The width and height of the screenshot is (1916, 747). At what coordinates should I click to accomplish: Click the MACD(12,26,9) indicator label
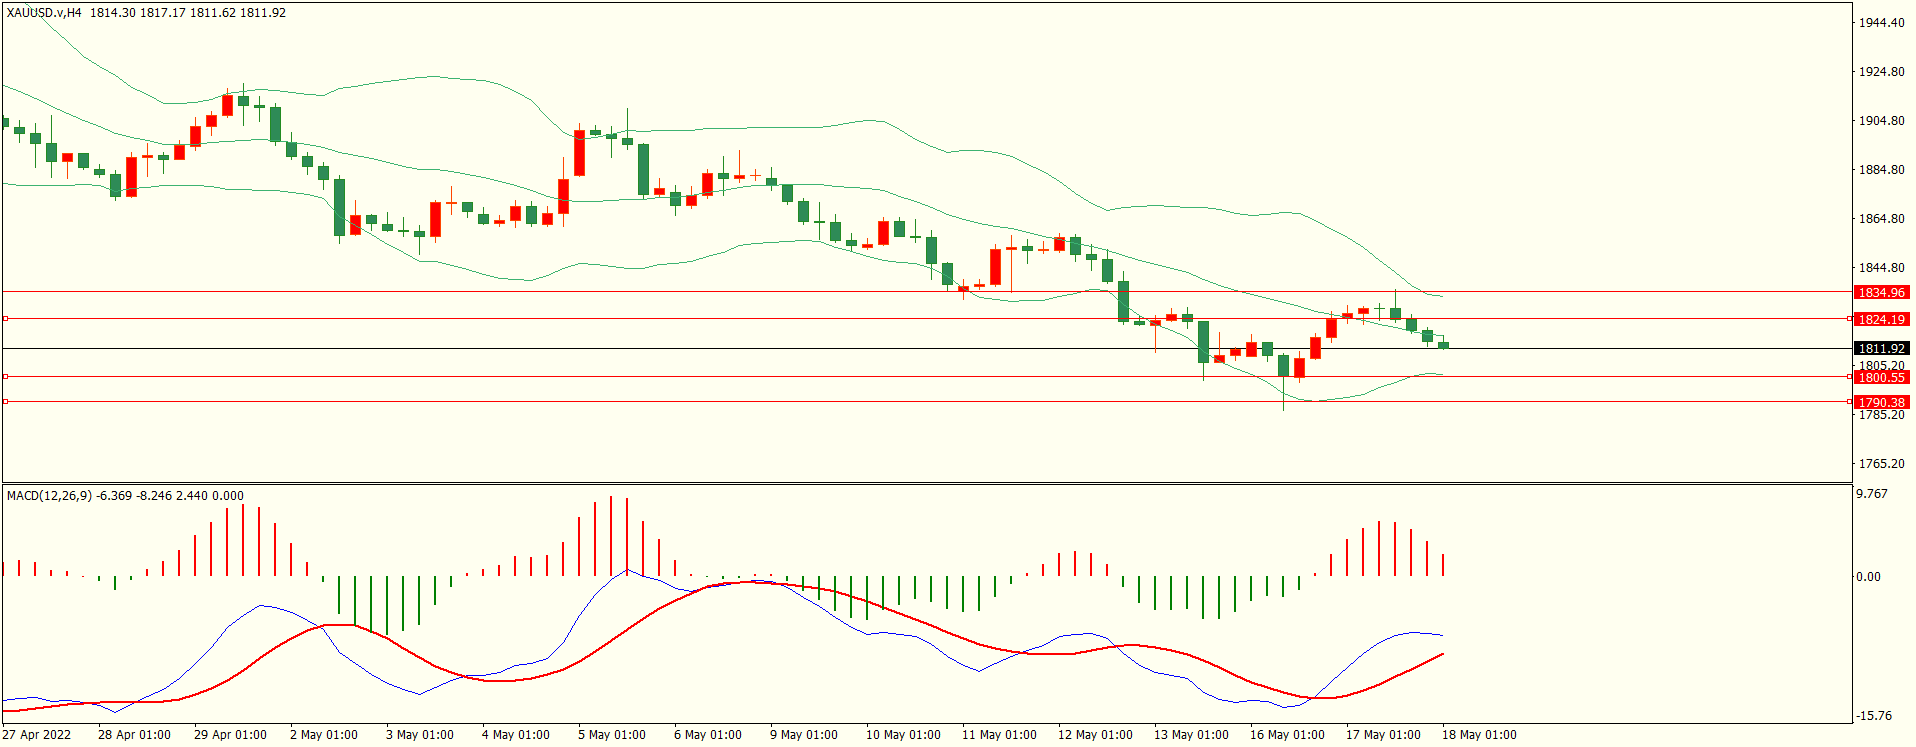click(50, 496)
